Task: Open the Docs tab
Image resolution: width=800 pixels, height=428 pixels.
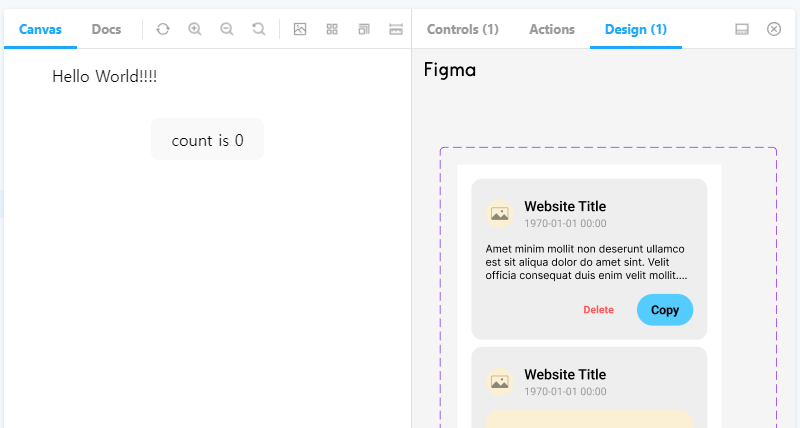Action: click(x=106, y=29)
